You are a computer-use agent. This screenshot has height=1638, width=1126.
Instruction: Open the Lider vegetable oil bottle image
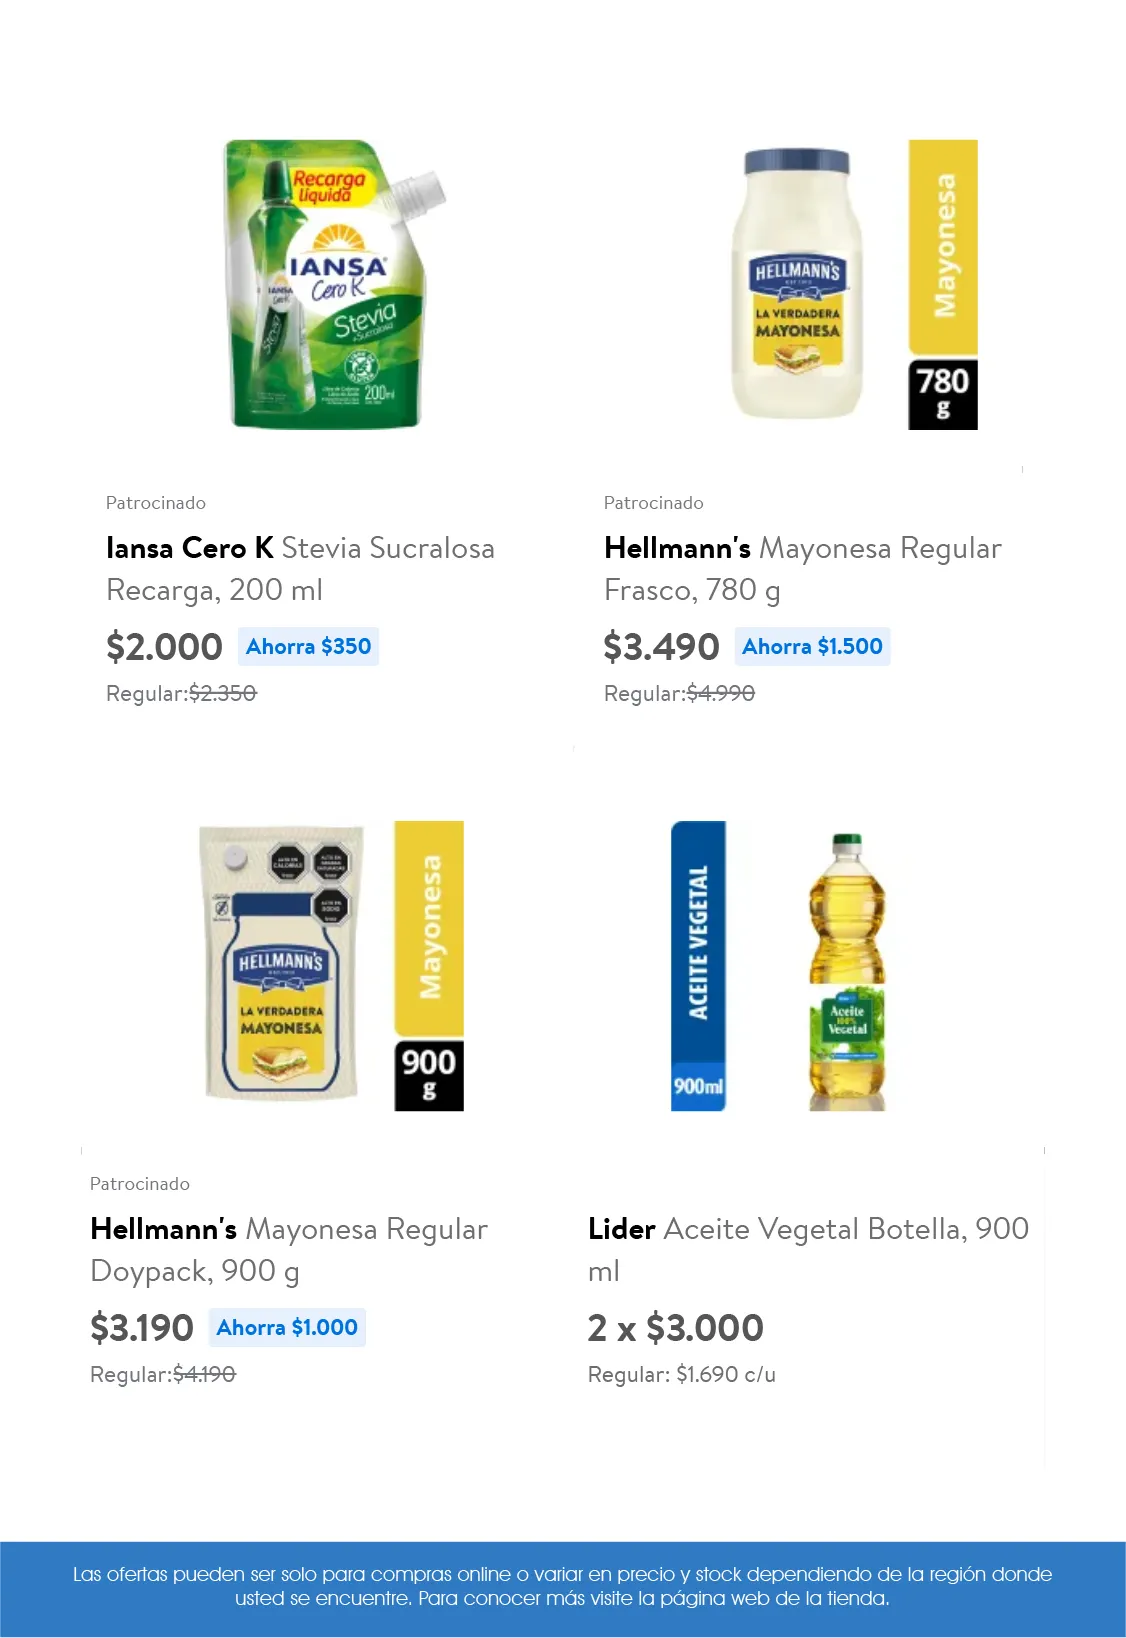pos(846,970)
